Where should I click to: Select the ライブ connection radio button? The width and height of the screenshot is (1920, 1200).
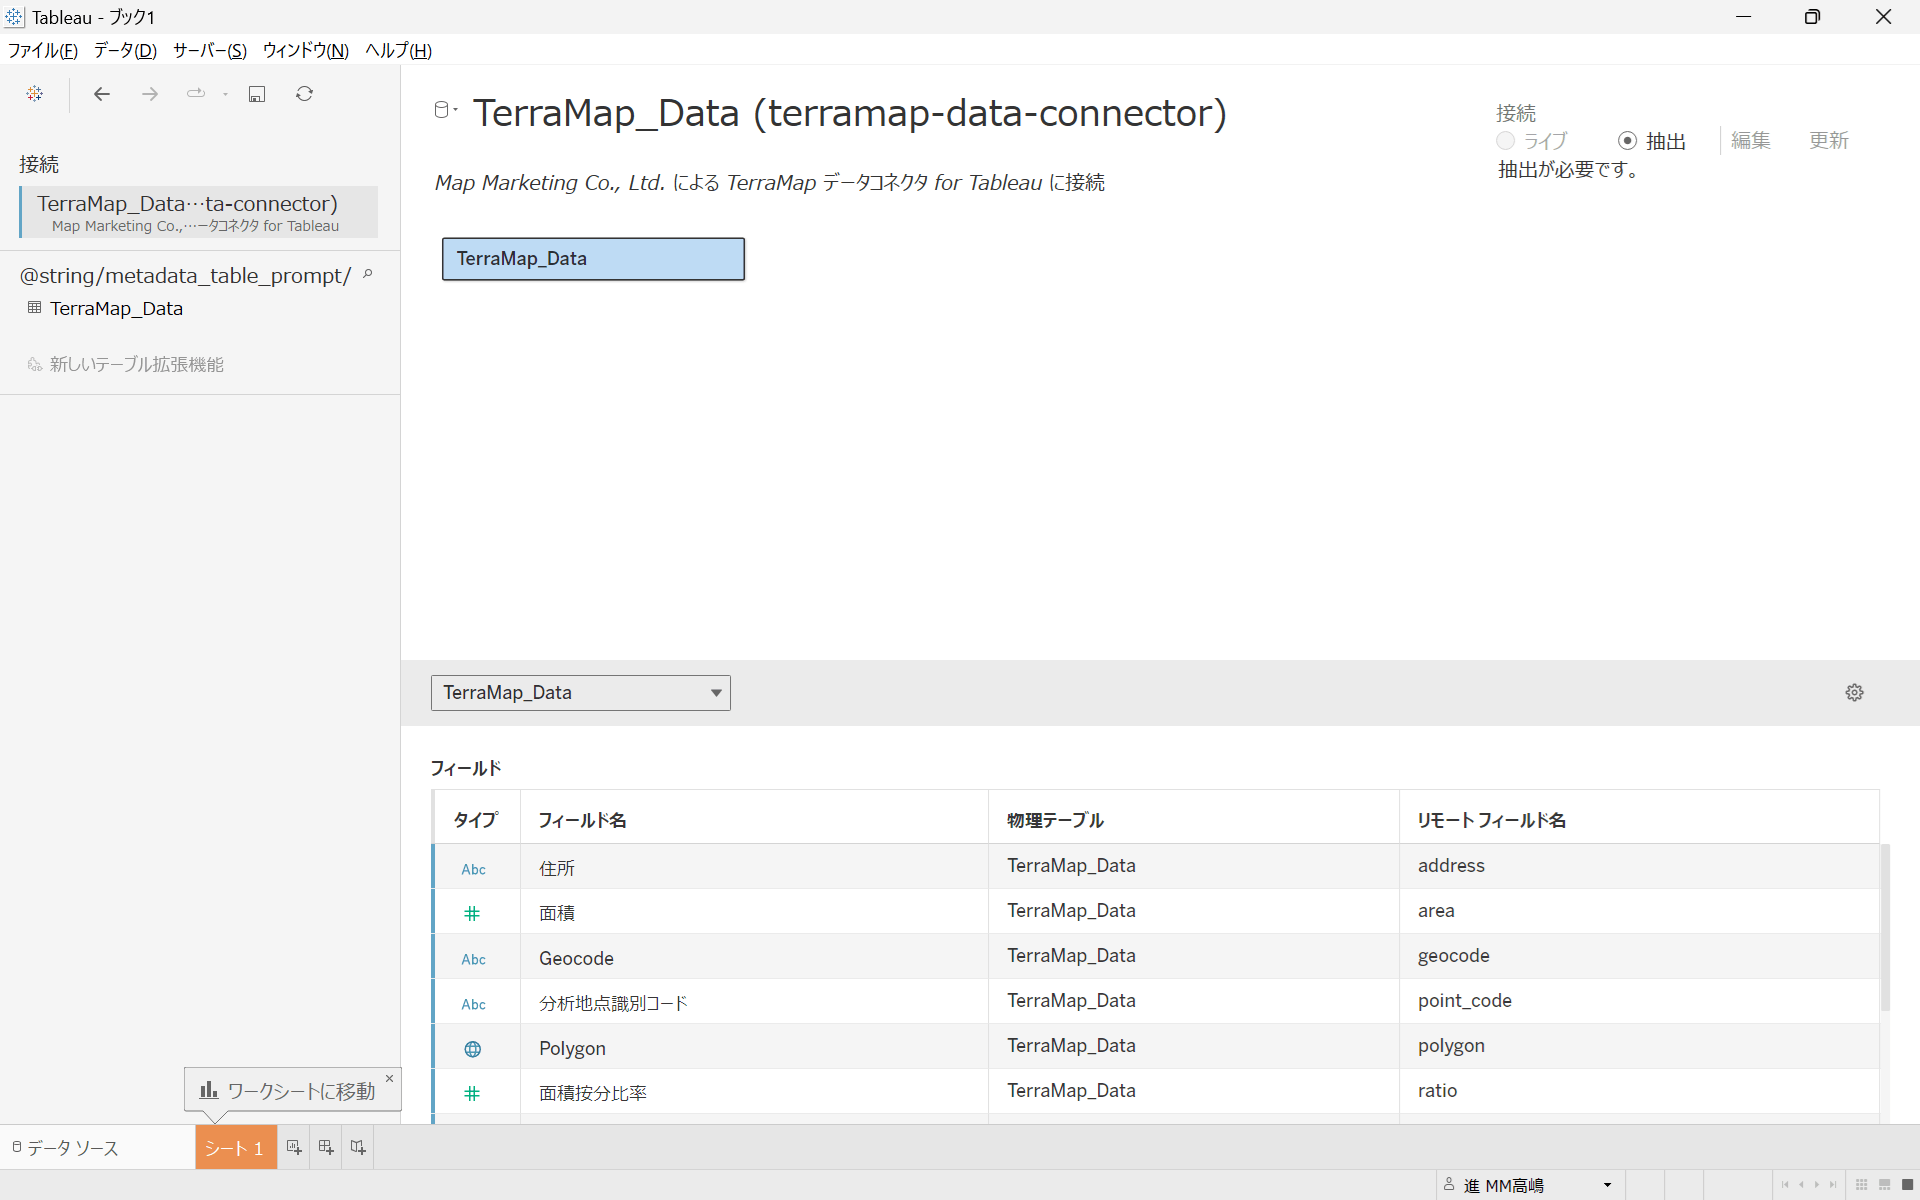1505,141
